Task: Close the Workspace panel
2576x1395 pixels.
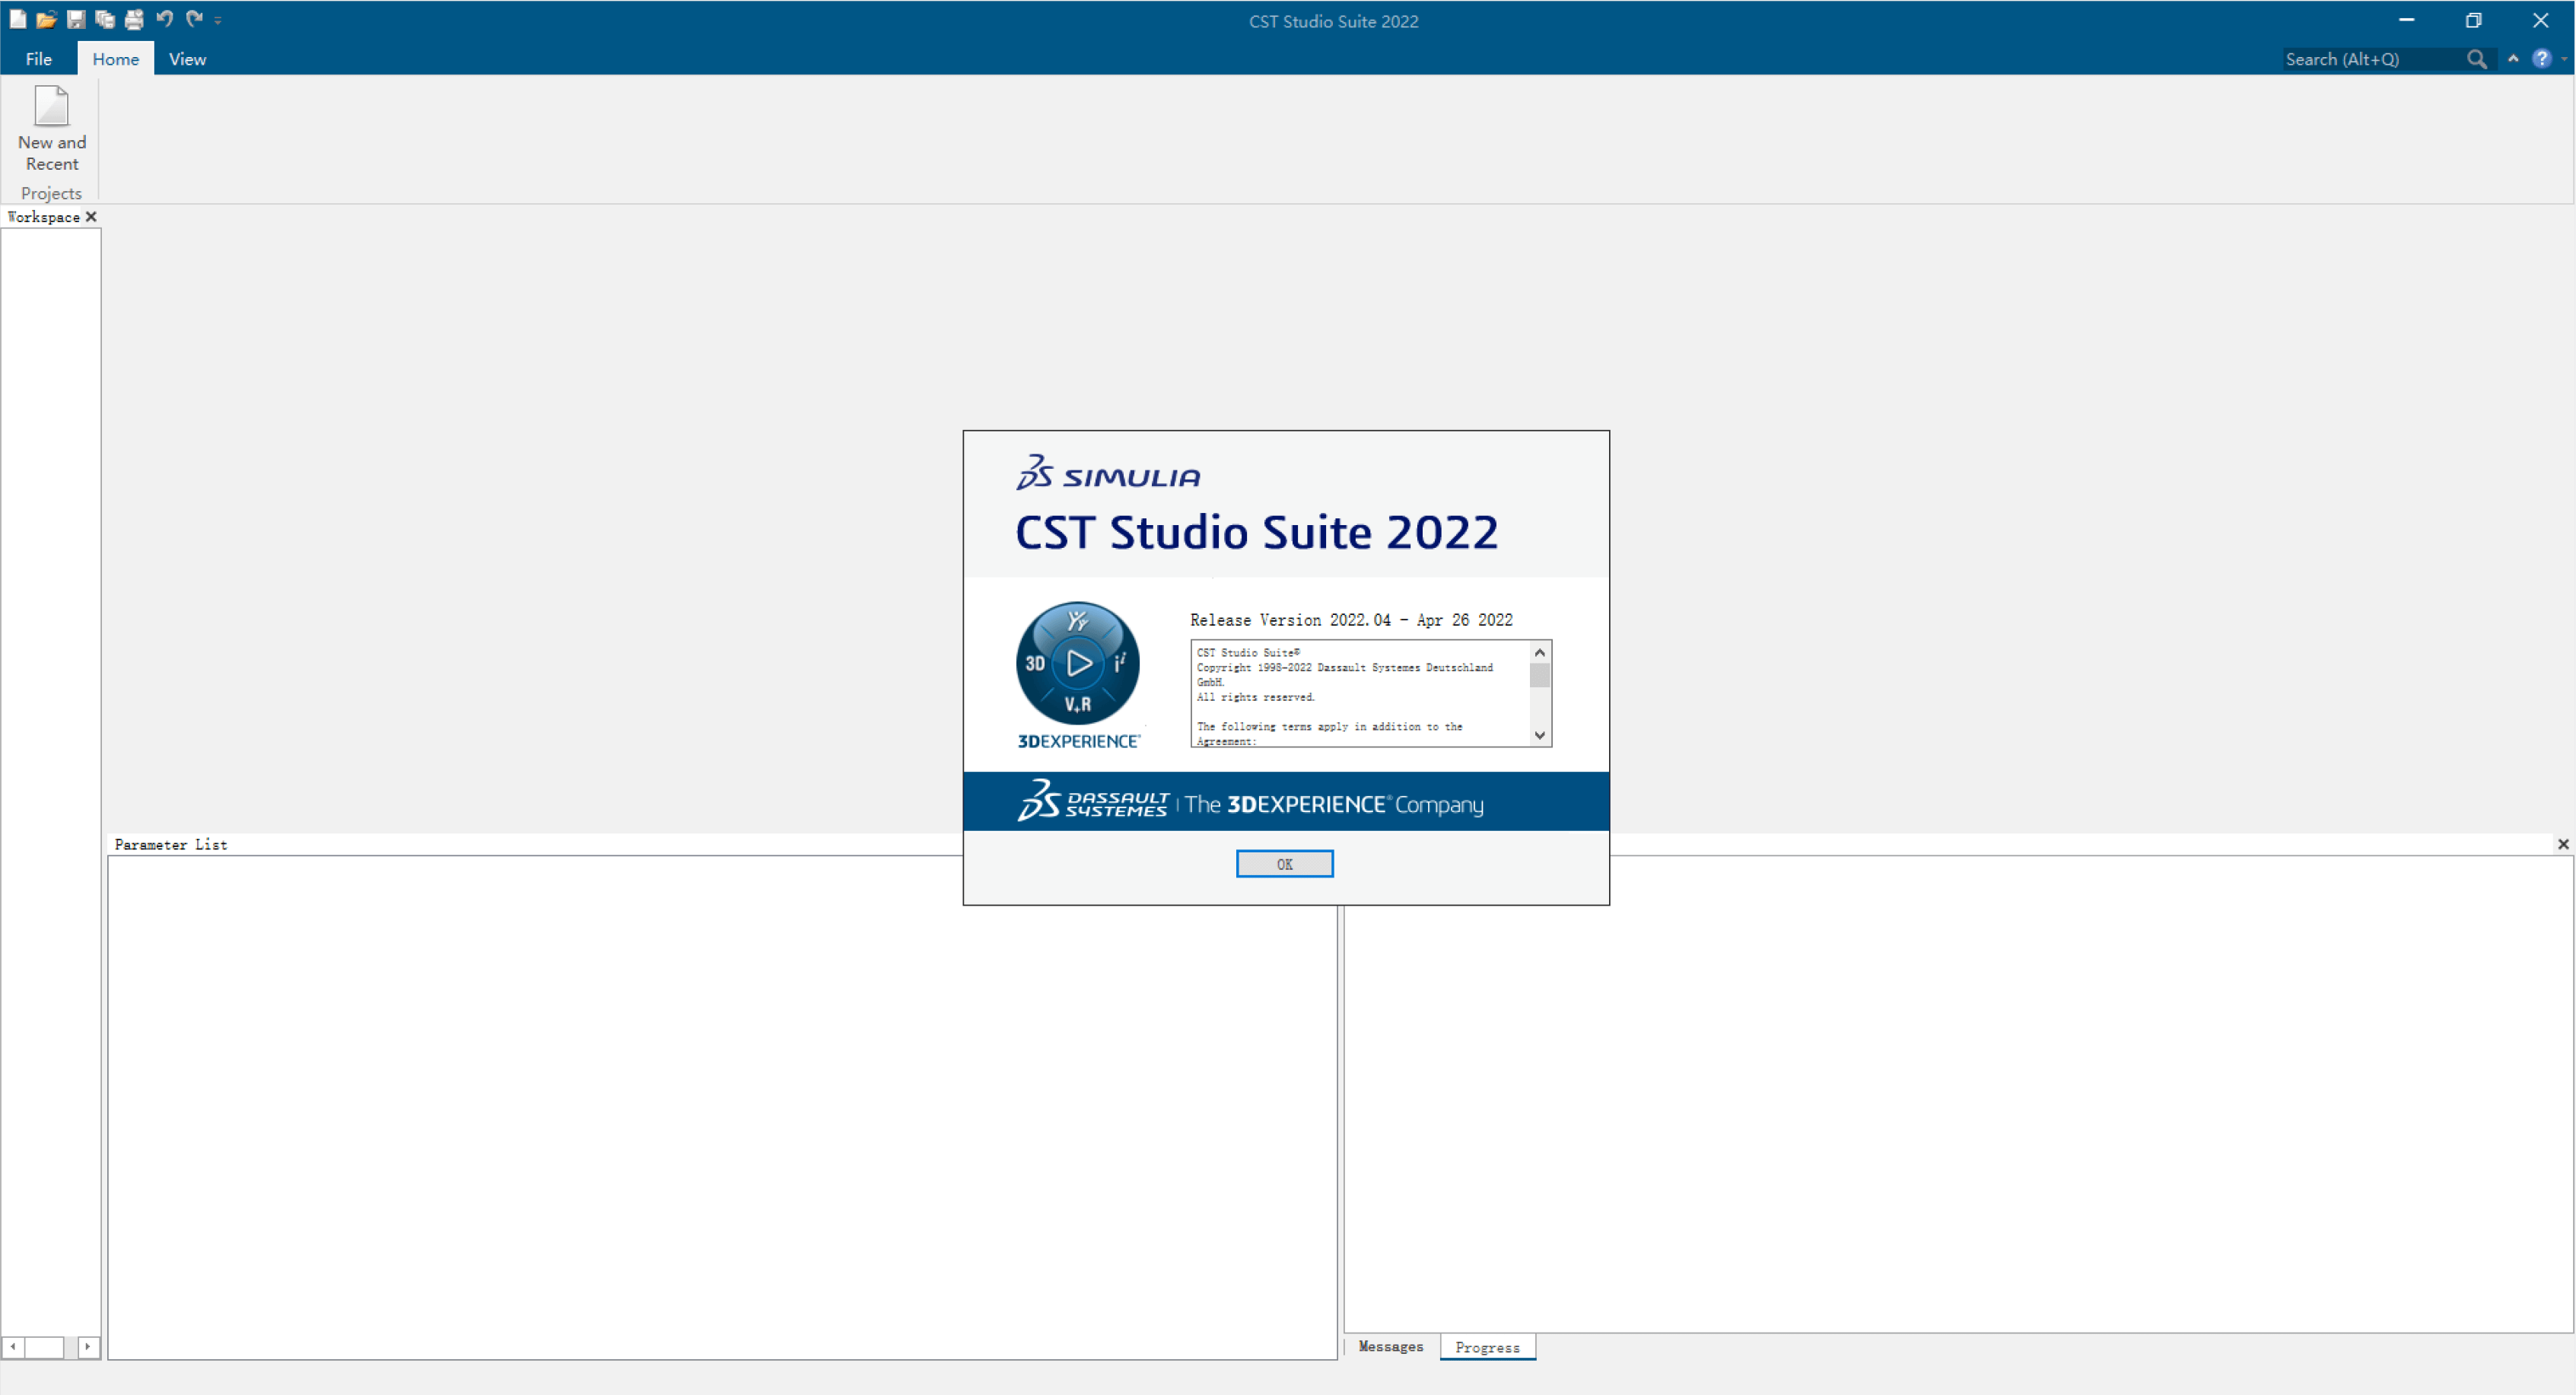Action: point(91,216)
